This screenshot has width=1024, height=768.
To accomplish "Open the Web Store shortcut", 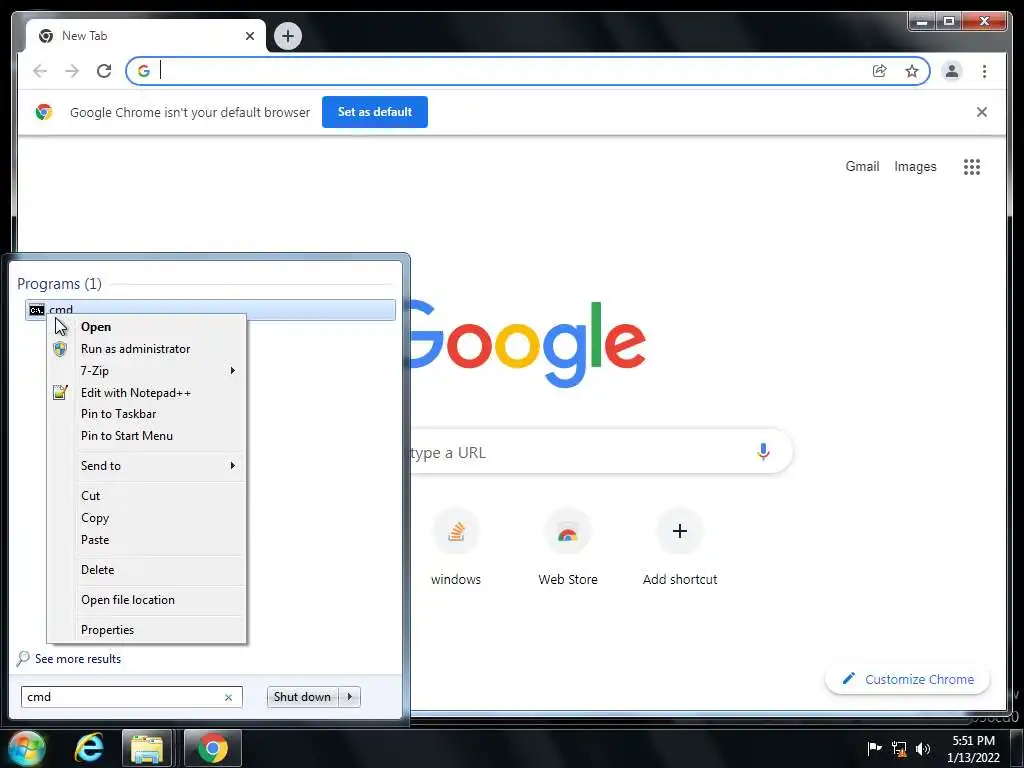I will (568, 547).
